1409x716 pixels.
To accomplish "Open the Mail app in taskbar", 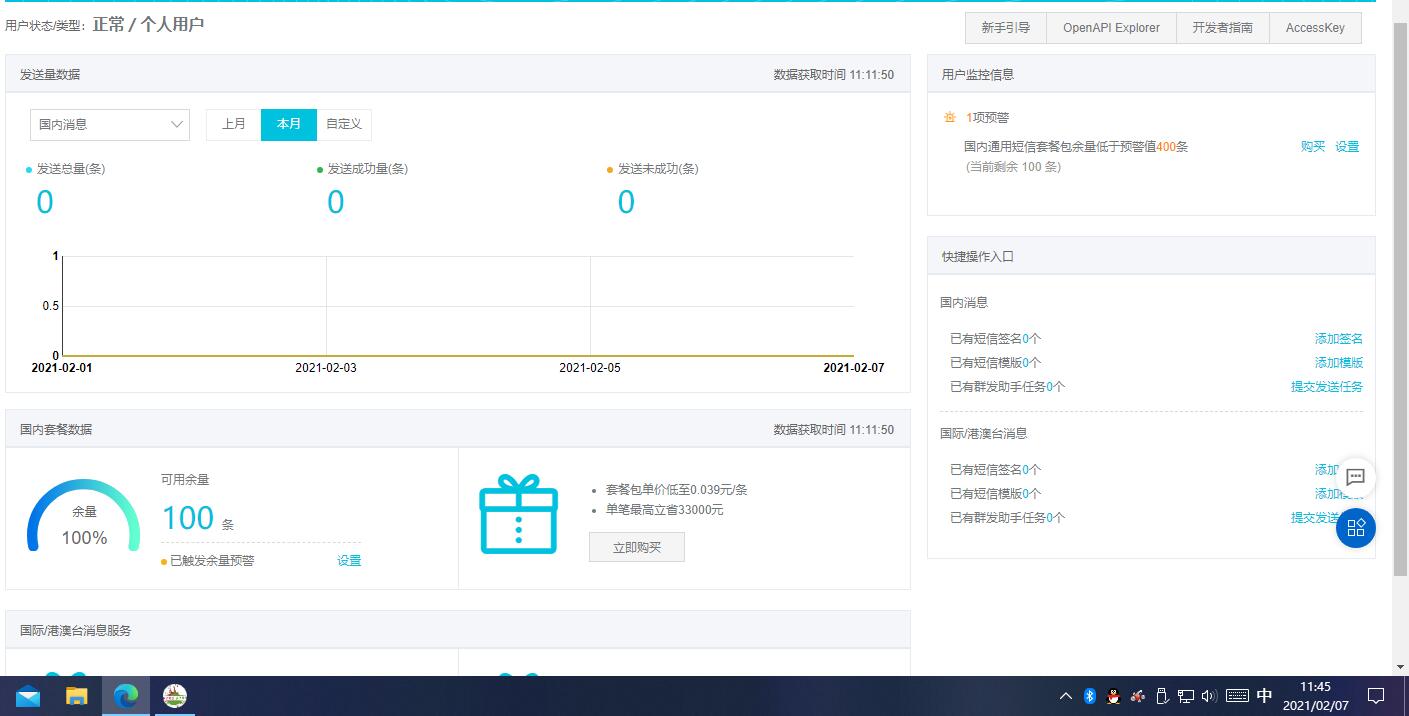I will [28, 696].
